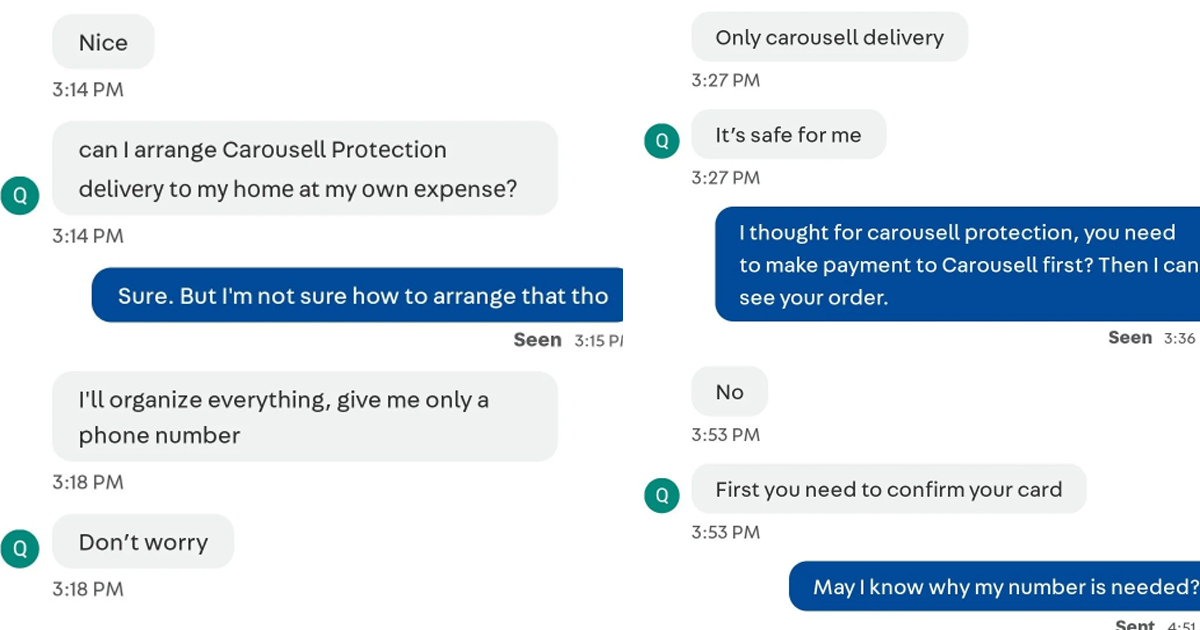Click the Seen indicator under 3:15 PM message
Screen dimensions: 1200x630
(x=537, y=339)
